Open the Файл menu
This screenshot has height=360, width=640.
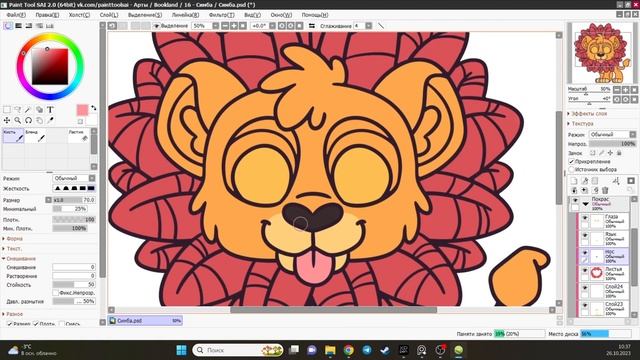click(16, 15)
